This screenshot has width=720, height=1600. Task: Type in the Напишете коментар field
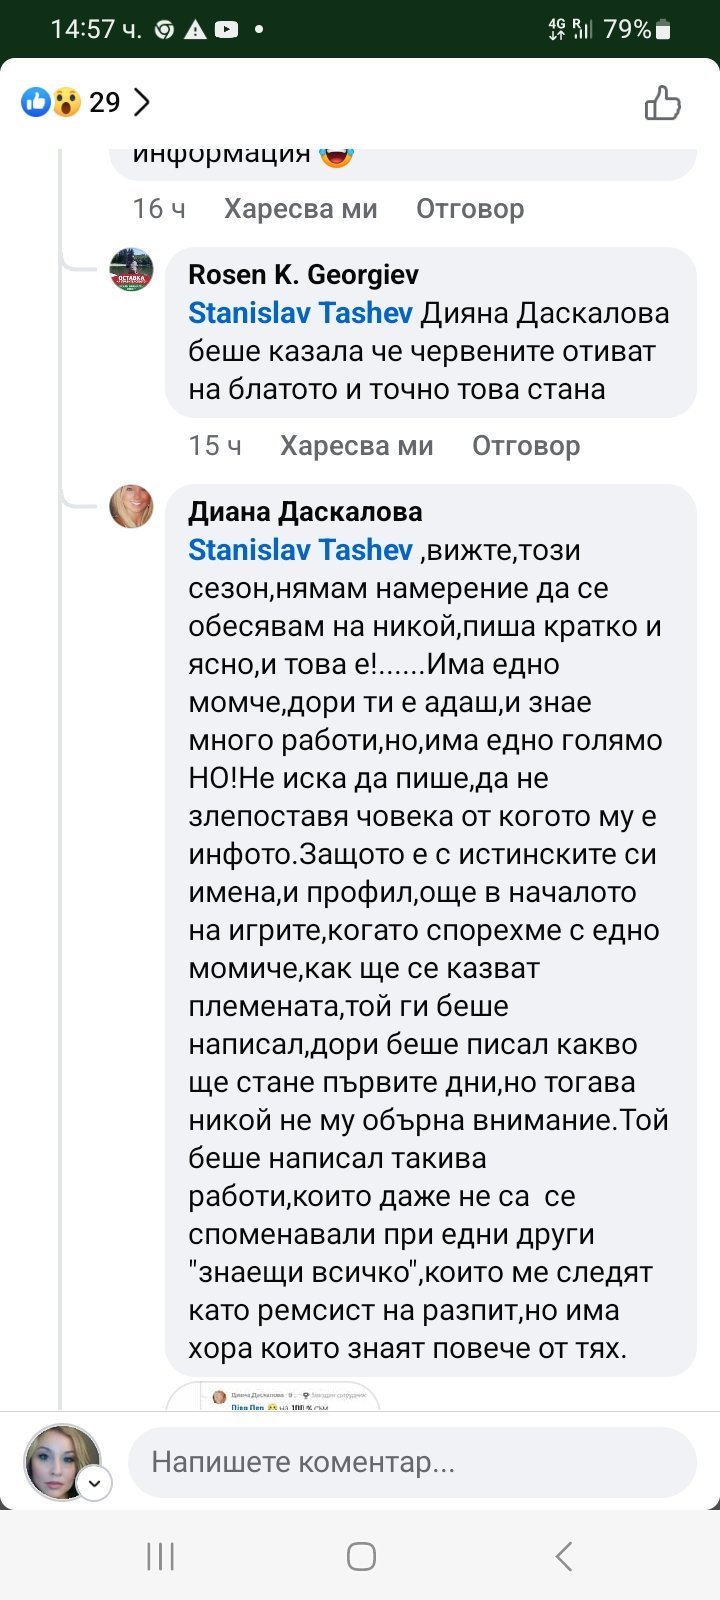point(412,1462)
